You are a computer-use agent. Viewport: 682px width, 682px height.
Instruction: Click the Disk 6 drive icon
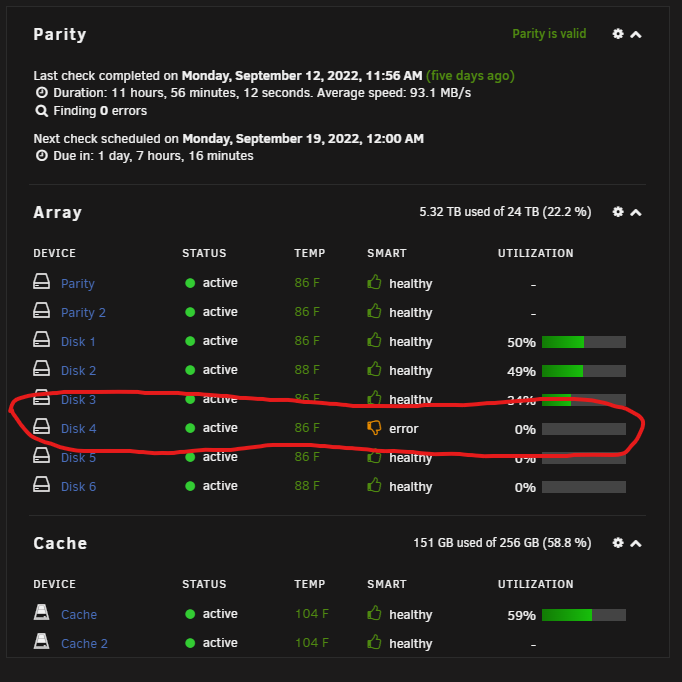point(41,485)
